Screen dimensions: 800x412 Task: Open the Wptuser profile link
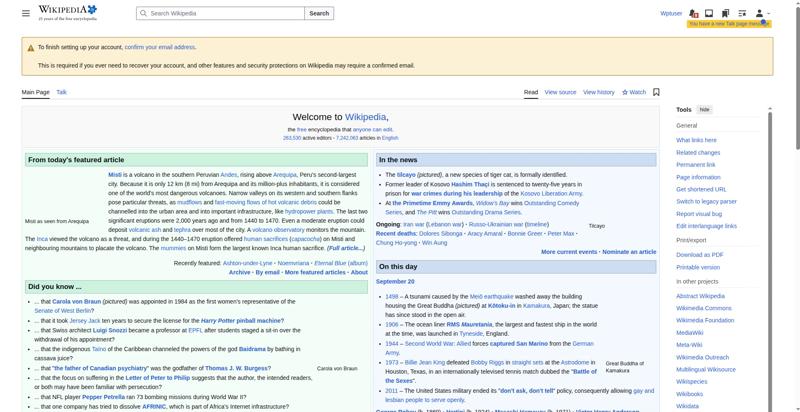pyautogui.click(x=671, y=13)
